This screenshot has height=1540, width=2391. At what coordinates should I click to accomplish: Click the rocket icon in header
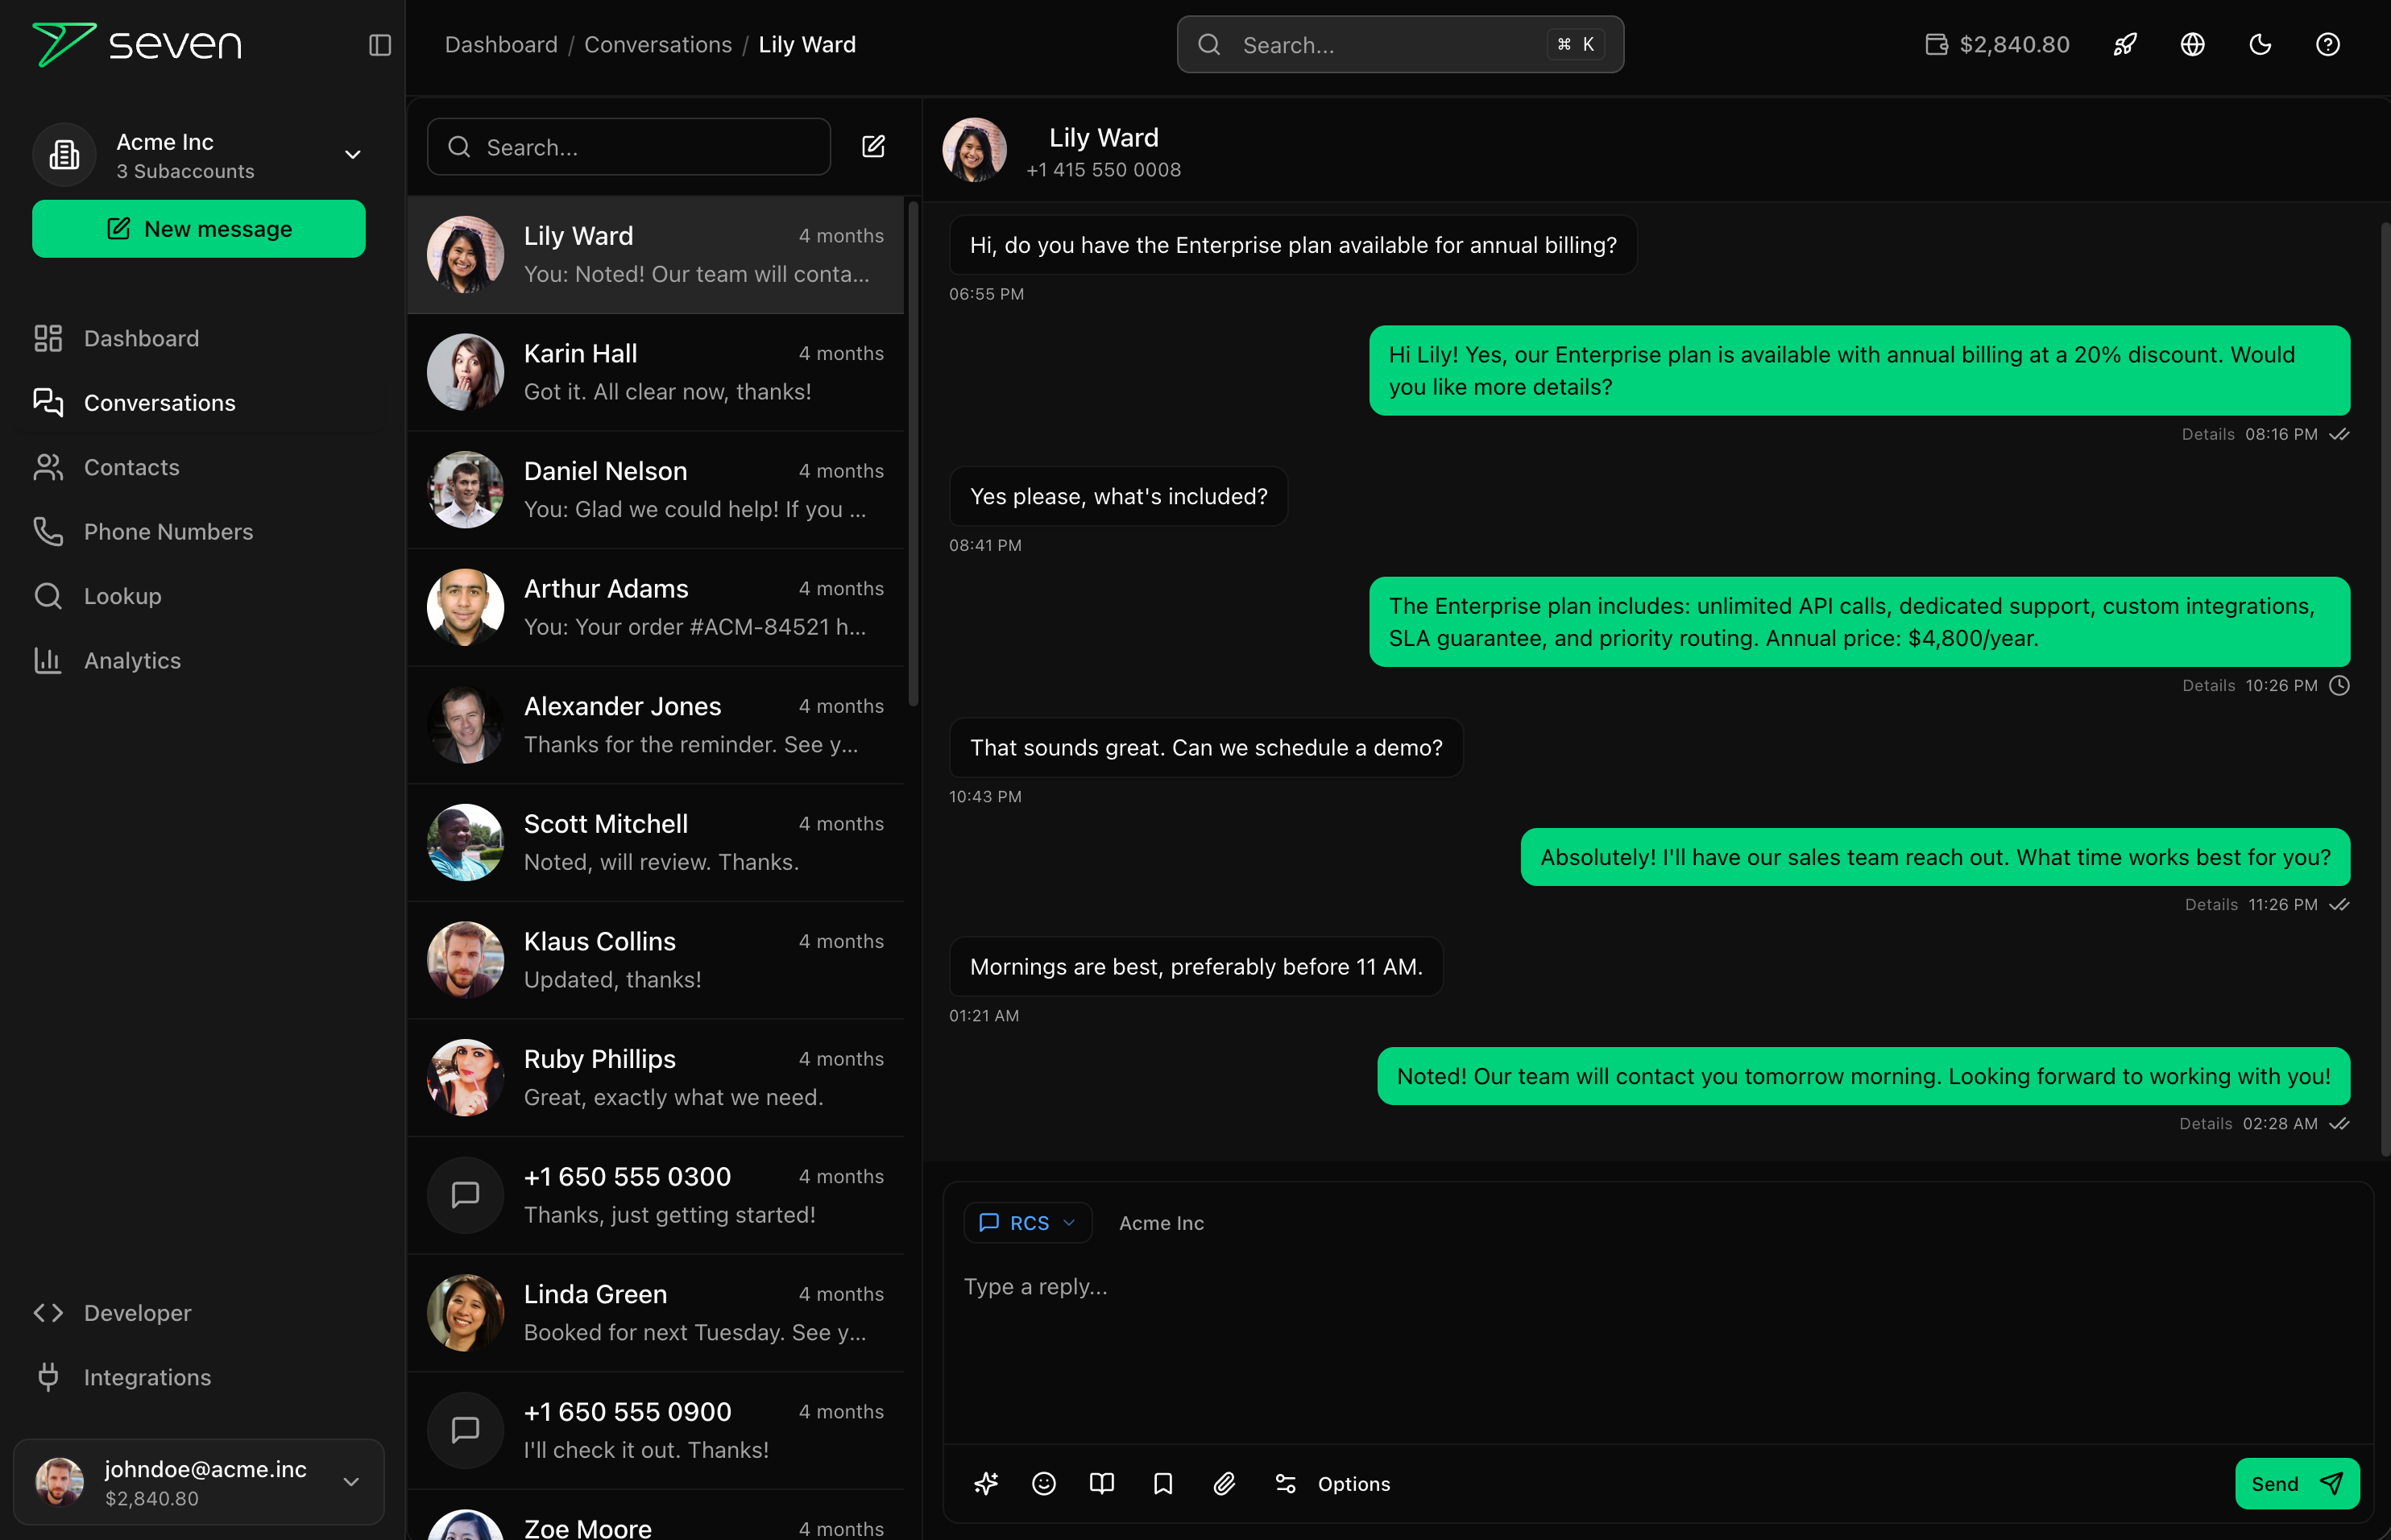[2125, 45]
